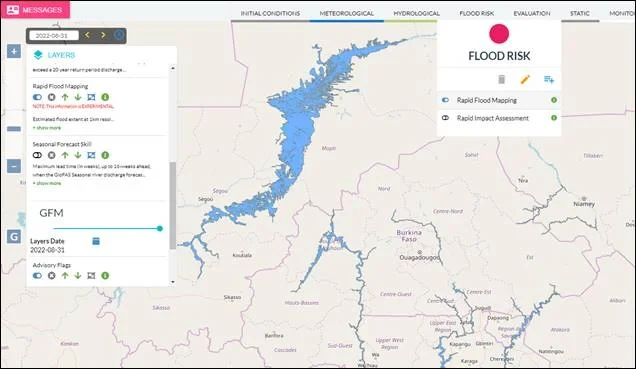Image resolution: width=636 pixels, height=369 pixels.
Task: Move Advisory Flags layer down
Action: [x=78, y=276]
